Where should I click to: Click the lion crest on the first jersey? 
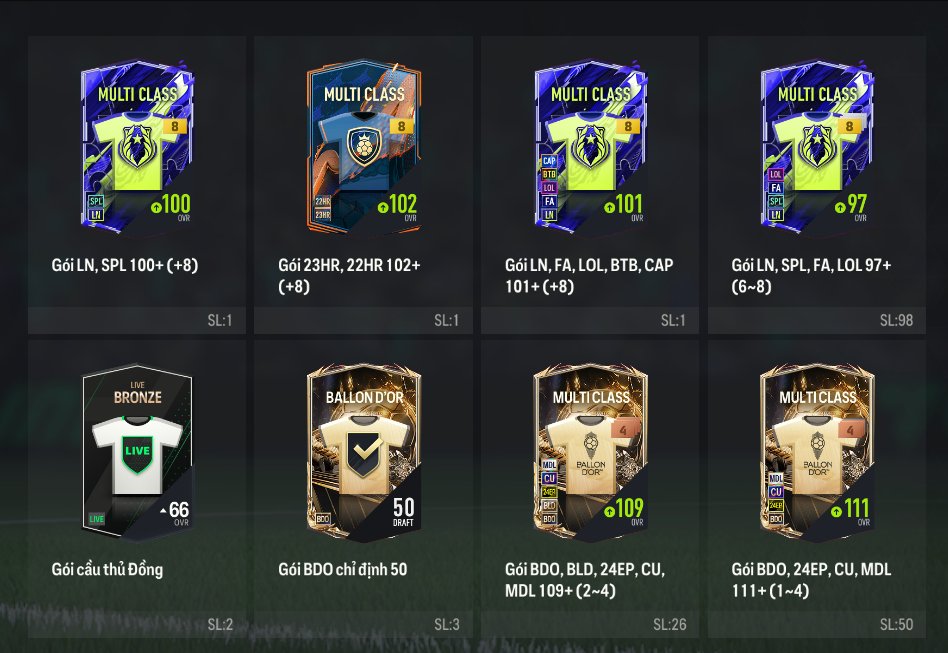[x=137, y=146]
